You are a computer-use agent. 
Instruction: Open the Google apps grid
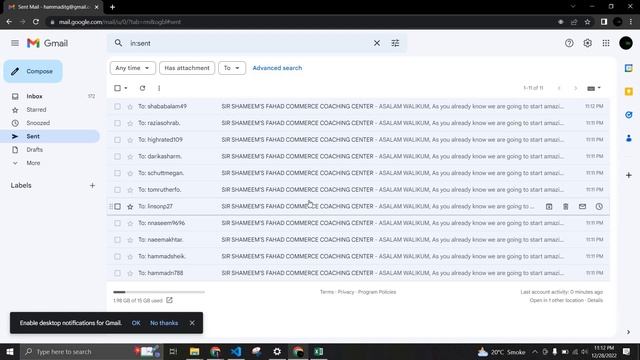coord(606,43)
